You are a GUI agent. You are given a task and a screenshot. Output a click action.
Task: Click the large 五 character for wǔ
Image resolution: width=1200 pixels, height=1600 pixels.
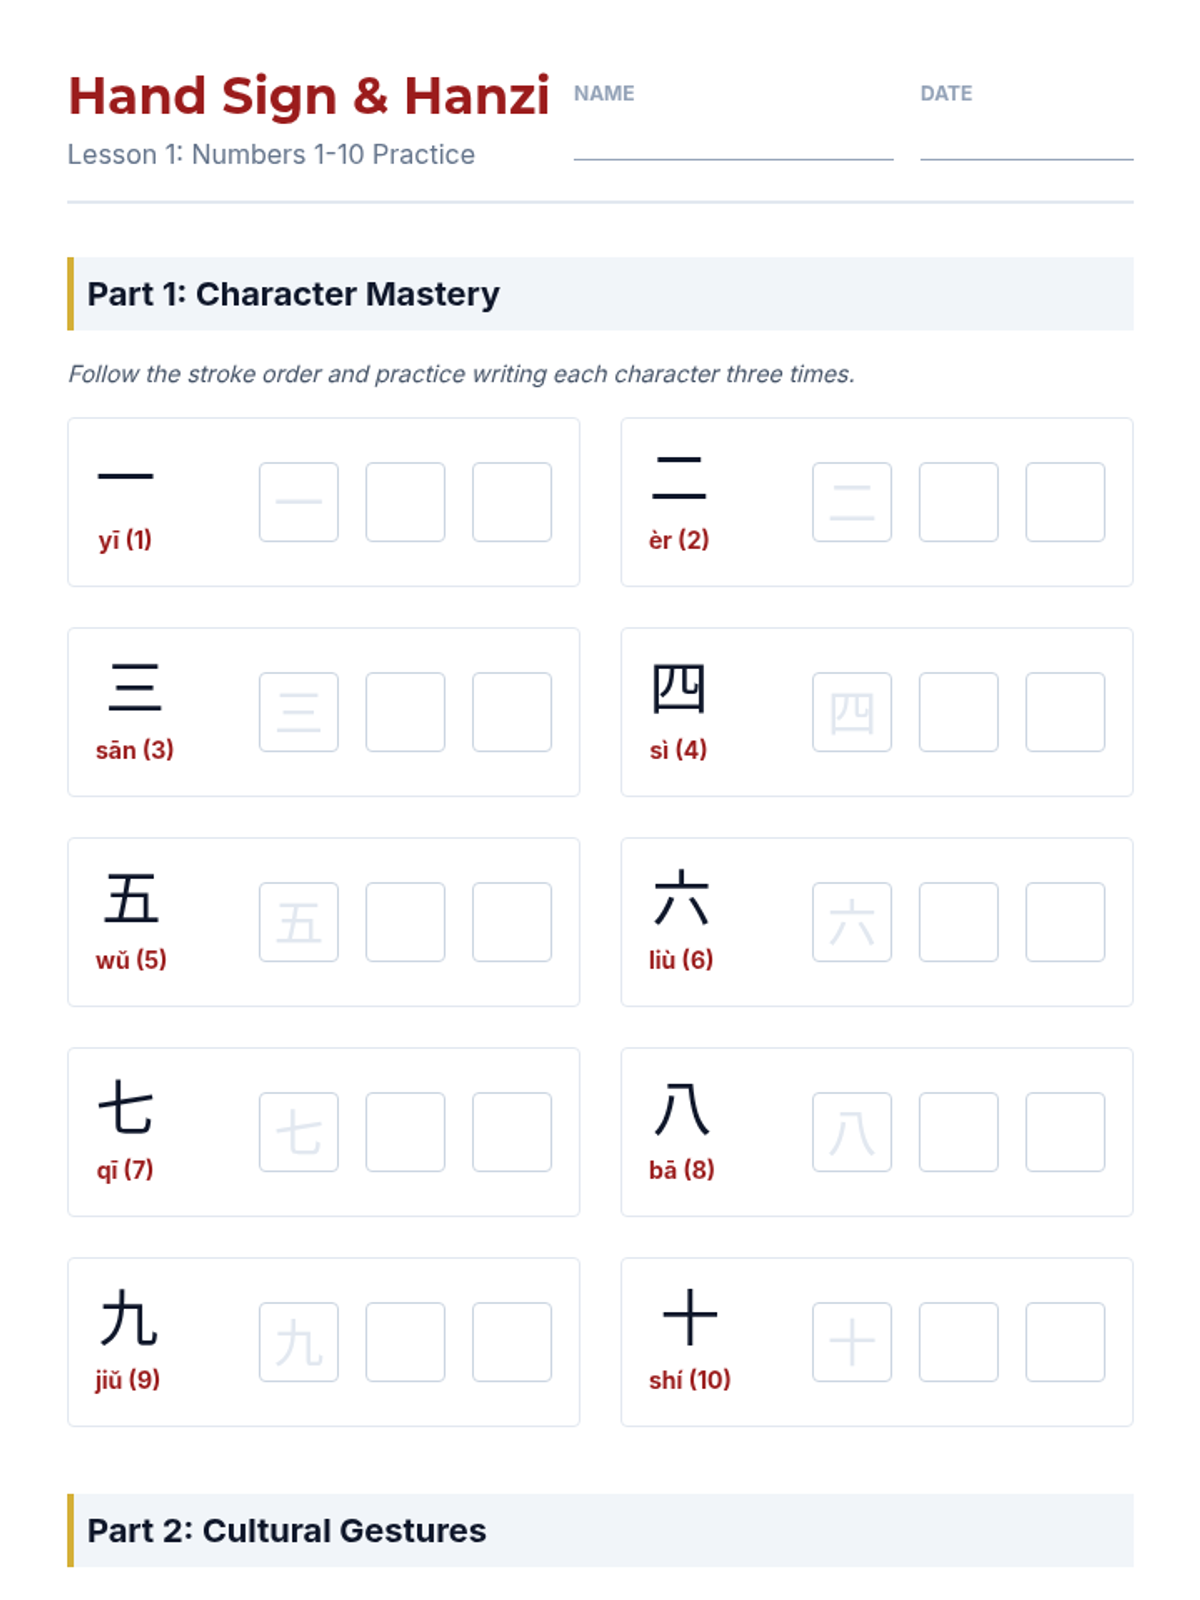pyautogui.click(x=131, y=898)
